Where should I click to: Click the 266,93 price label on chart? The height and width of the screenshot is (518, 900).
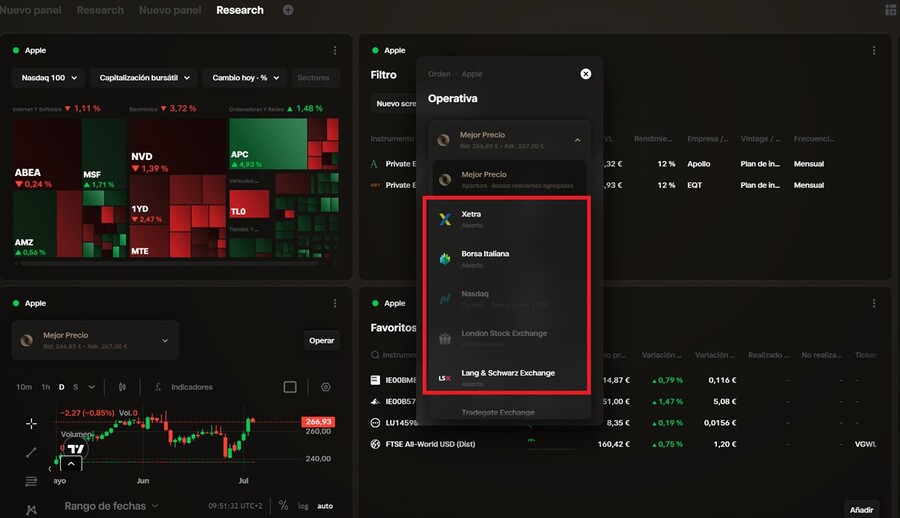pyautogui.click(x=319, y=422)
